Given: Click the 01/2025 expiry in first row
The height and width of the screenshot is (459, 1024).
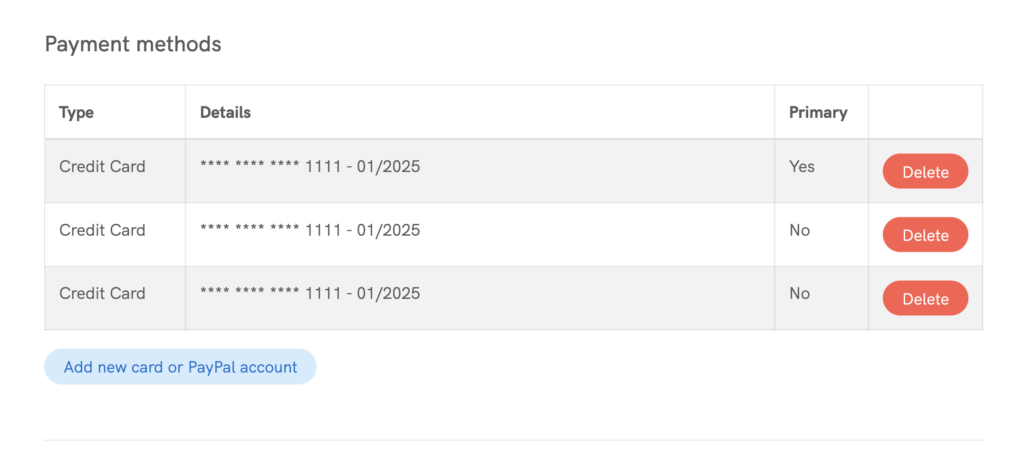Looking at the screenshot, I should (386, 167).
